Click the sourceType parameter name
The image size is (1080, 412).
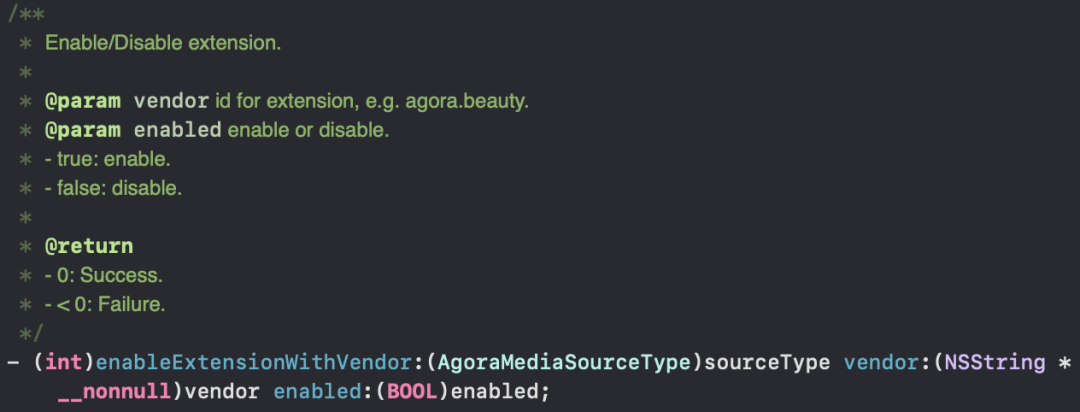769,361
